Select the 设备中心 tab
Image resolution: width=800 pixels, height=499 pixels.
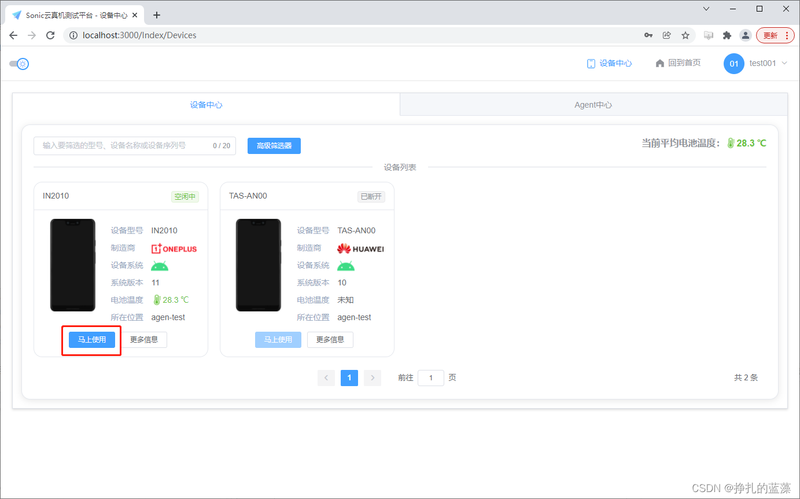click(206, 105)
